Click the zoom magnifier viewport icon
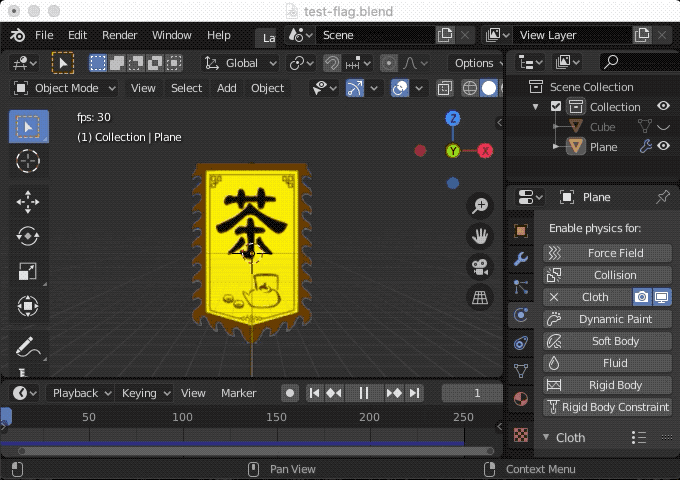Image resolution: width=680 pixels, height=480 pixels. 481,206
